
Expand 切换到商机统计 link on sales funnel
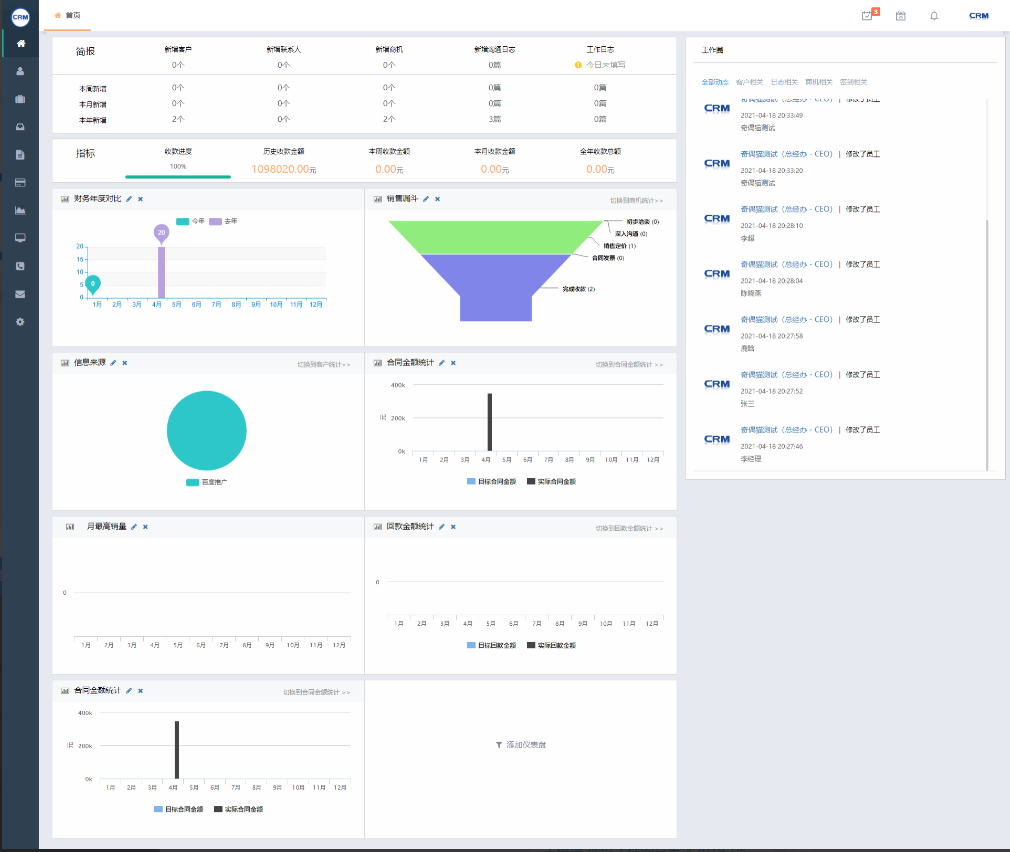(x=636, y=200)
